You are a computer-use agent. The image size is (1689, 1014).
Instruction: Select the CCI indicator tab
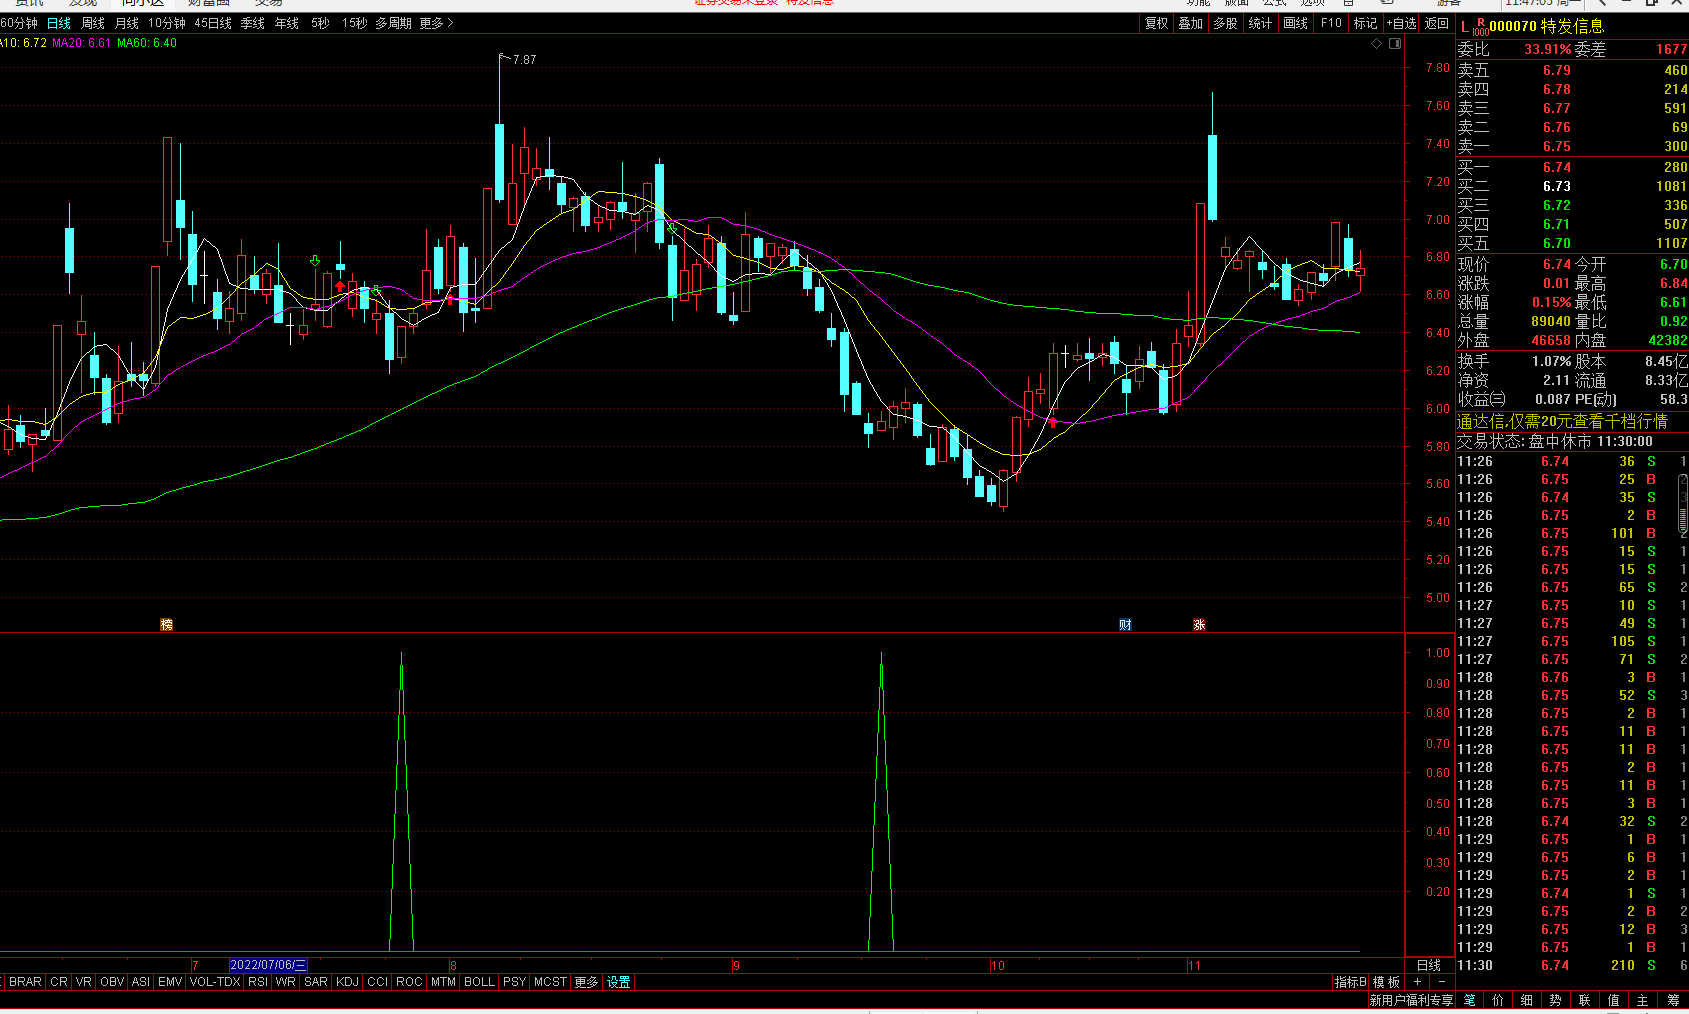pyautogui.click(x=377, y=982)
